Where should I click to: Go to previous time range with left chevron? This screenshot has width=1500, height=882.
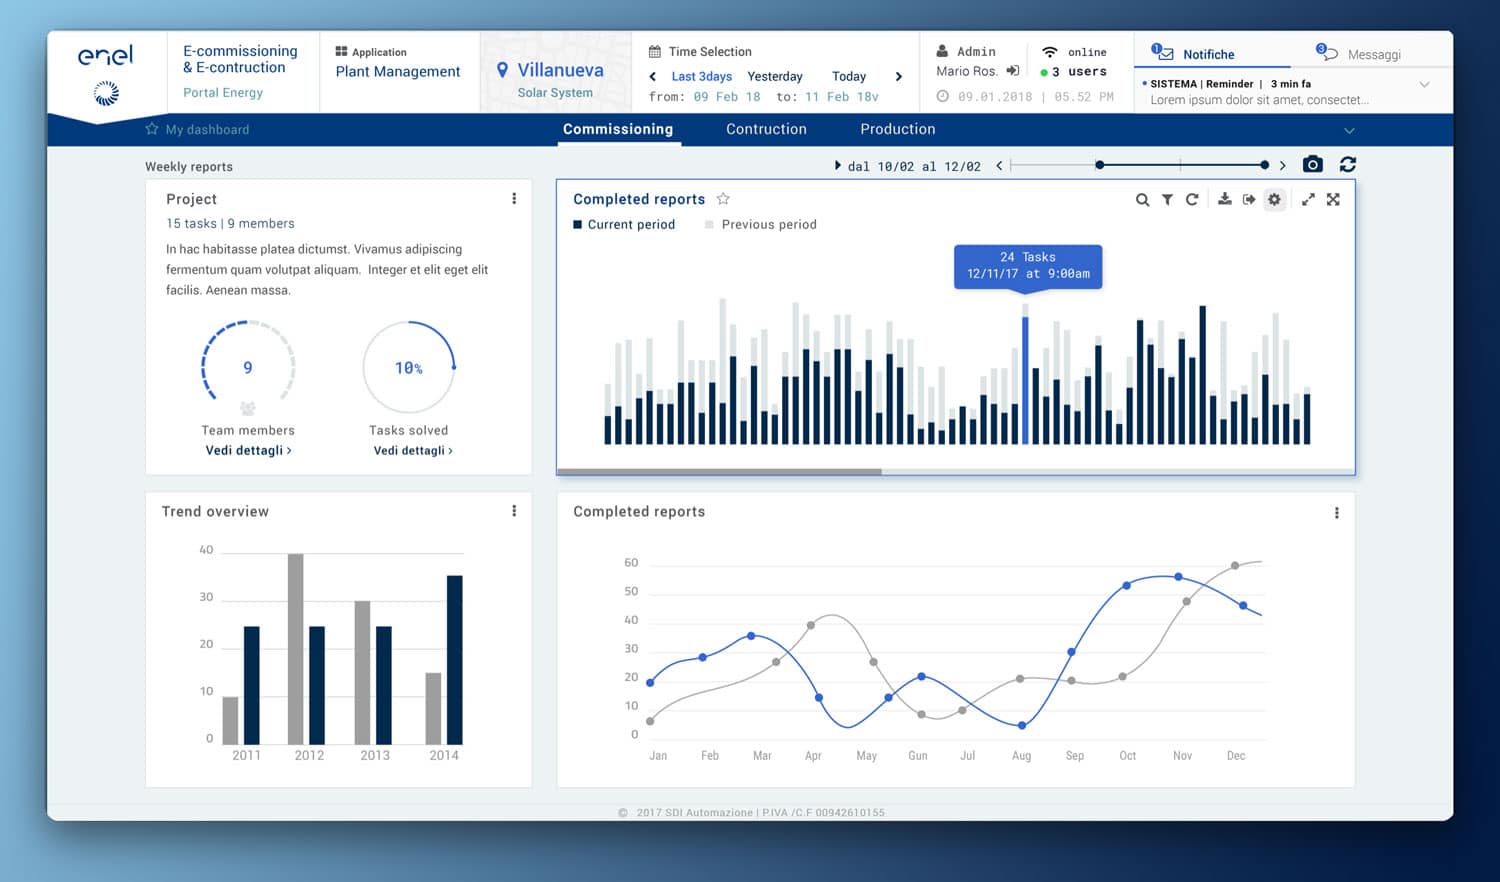[x=653, y=76]
